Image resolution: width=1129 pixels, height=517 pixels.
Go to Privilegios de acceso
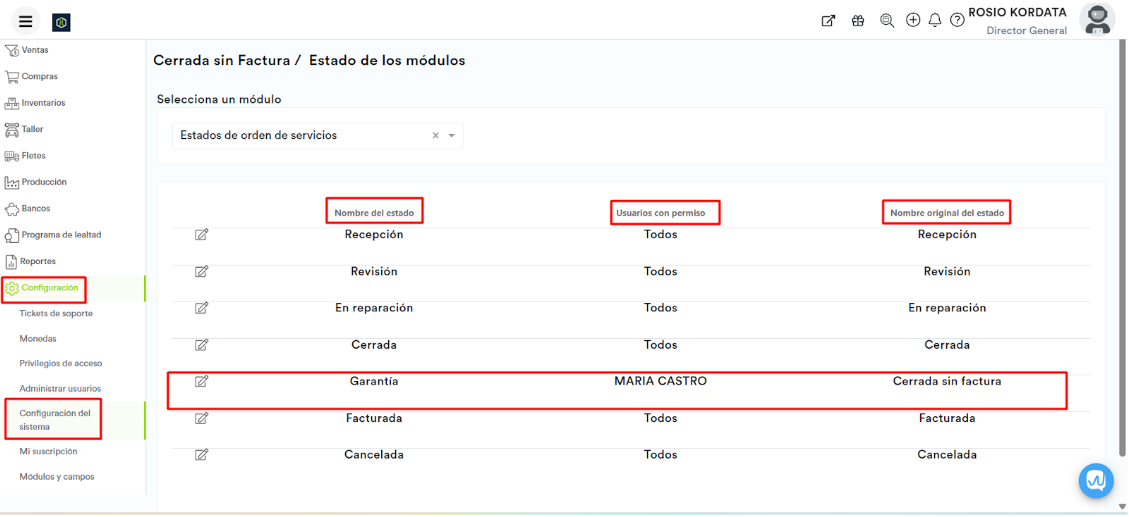pos(60,364)
